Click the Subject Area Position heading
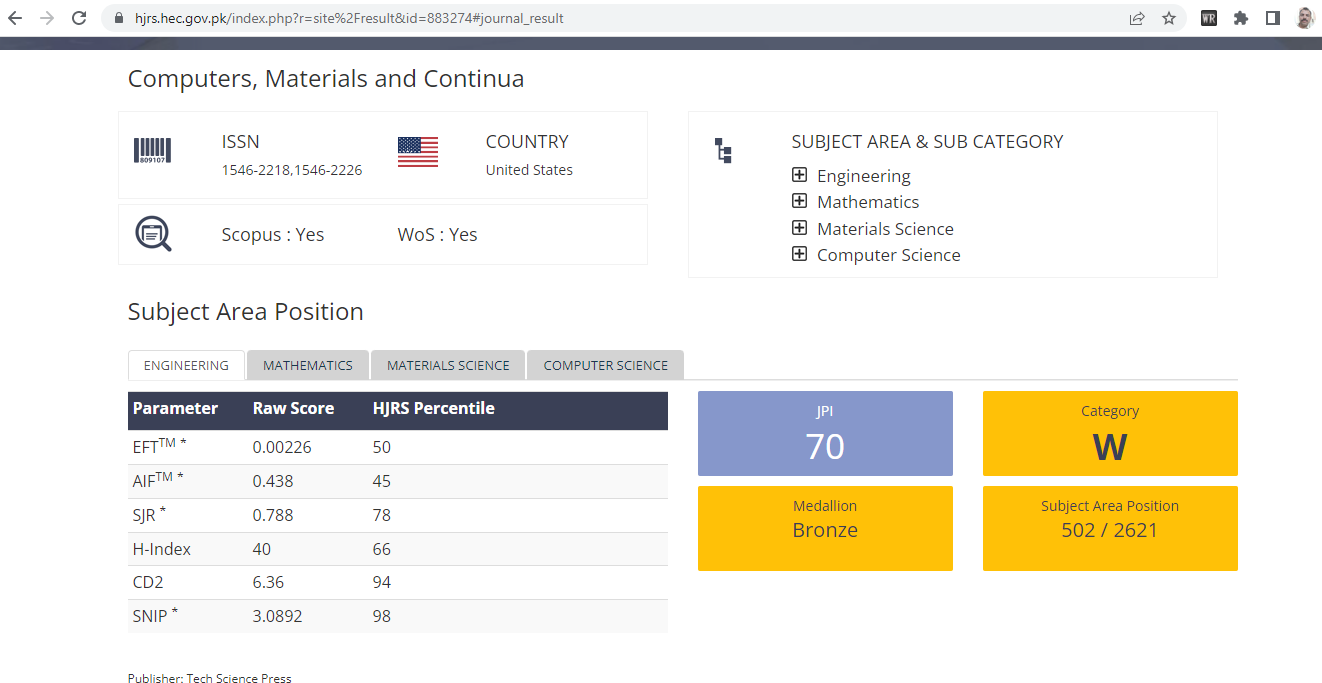 246,312
